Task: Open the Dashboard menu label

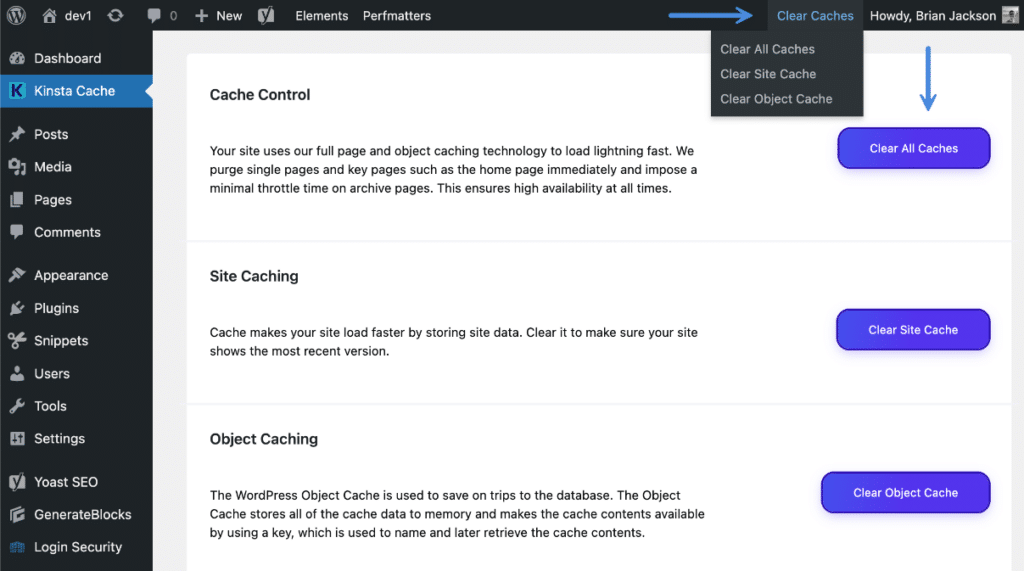Action: pyautogui.click(x=67, y=58)
